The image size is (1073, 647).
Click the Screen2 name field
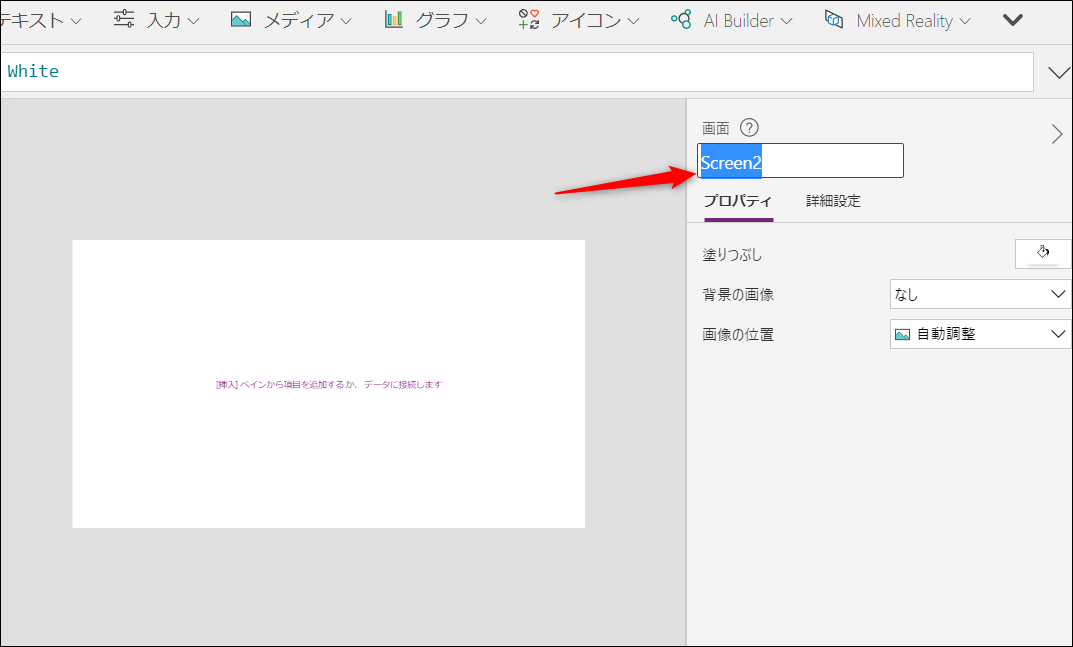tap(801, 161)
